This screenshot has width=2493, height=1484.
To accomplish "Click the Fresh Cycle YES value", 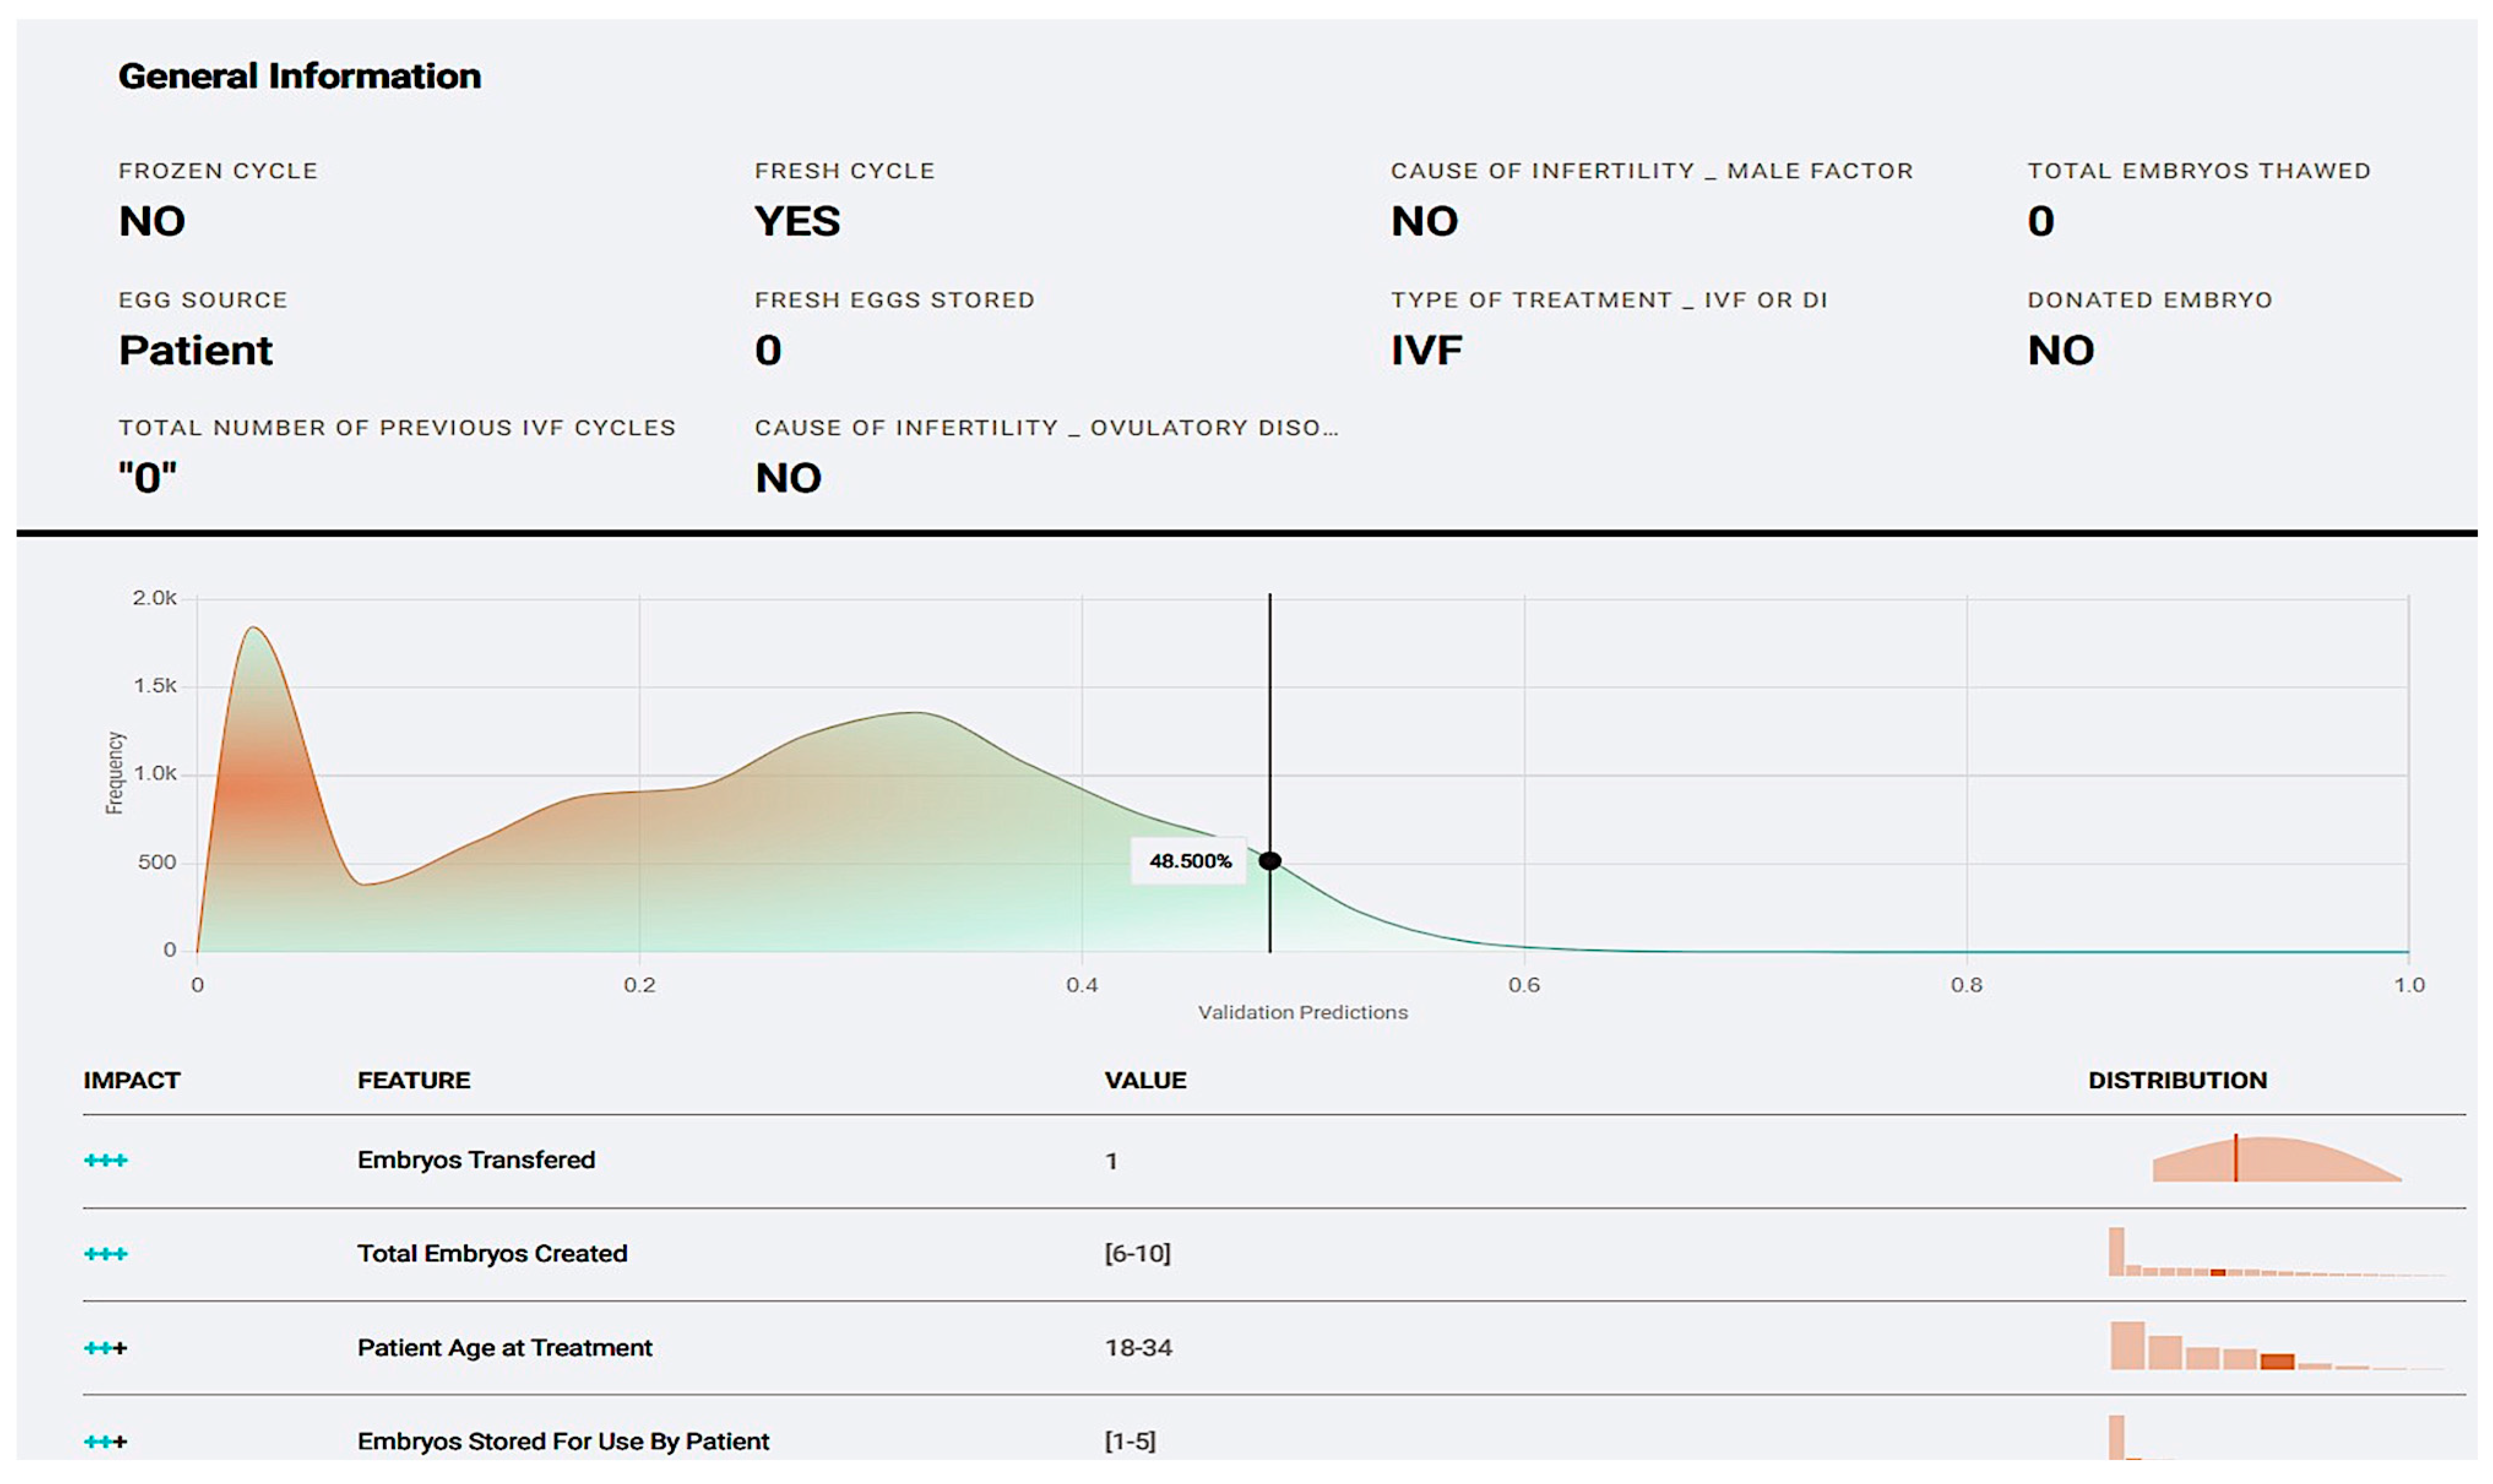I will tap(797, 221).
